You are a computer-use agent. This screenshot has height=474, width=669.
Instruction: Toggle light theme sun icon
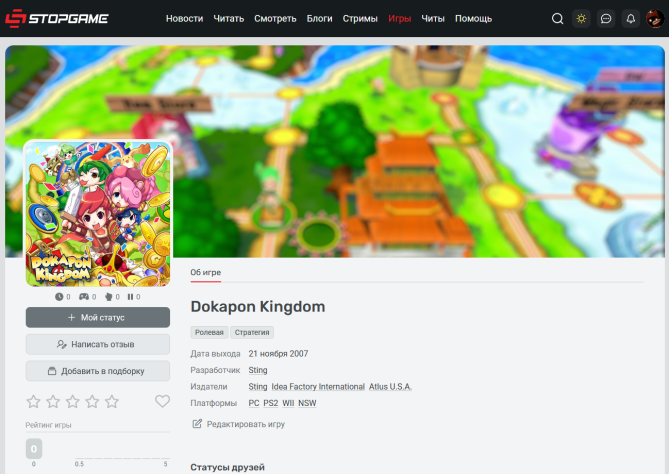click(x=581, y=18)
